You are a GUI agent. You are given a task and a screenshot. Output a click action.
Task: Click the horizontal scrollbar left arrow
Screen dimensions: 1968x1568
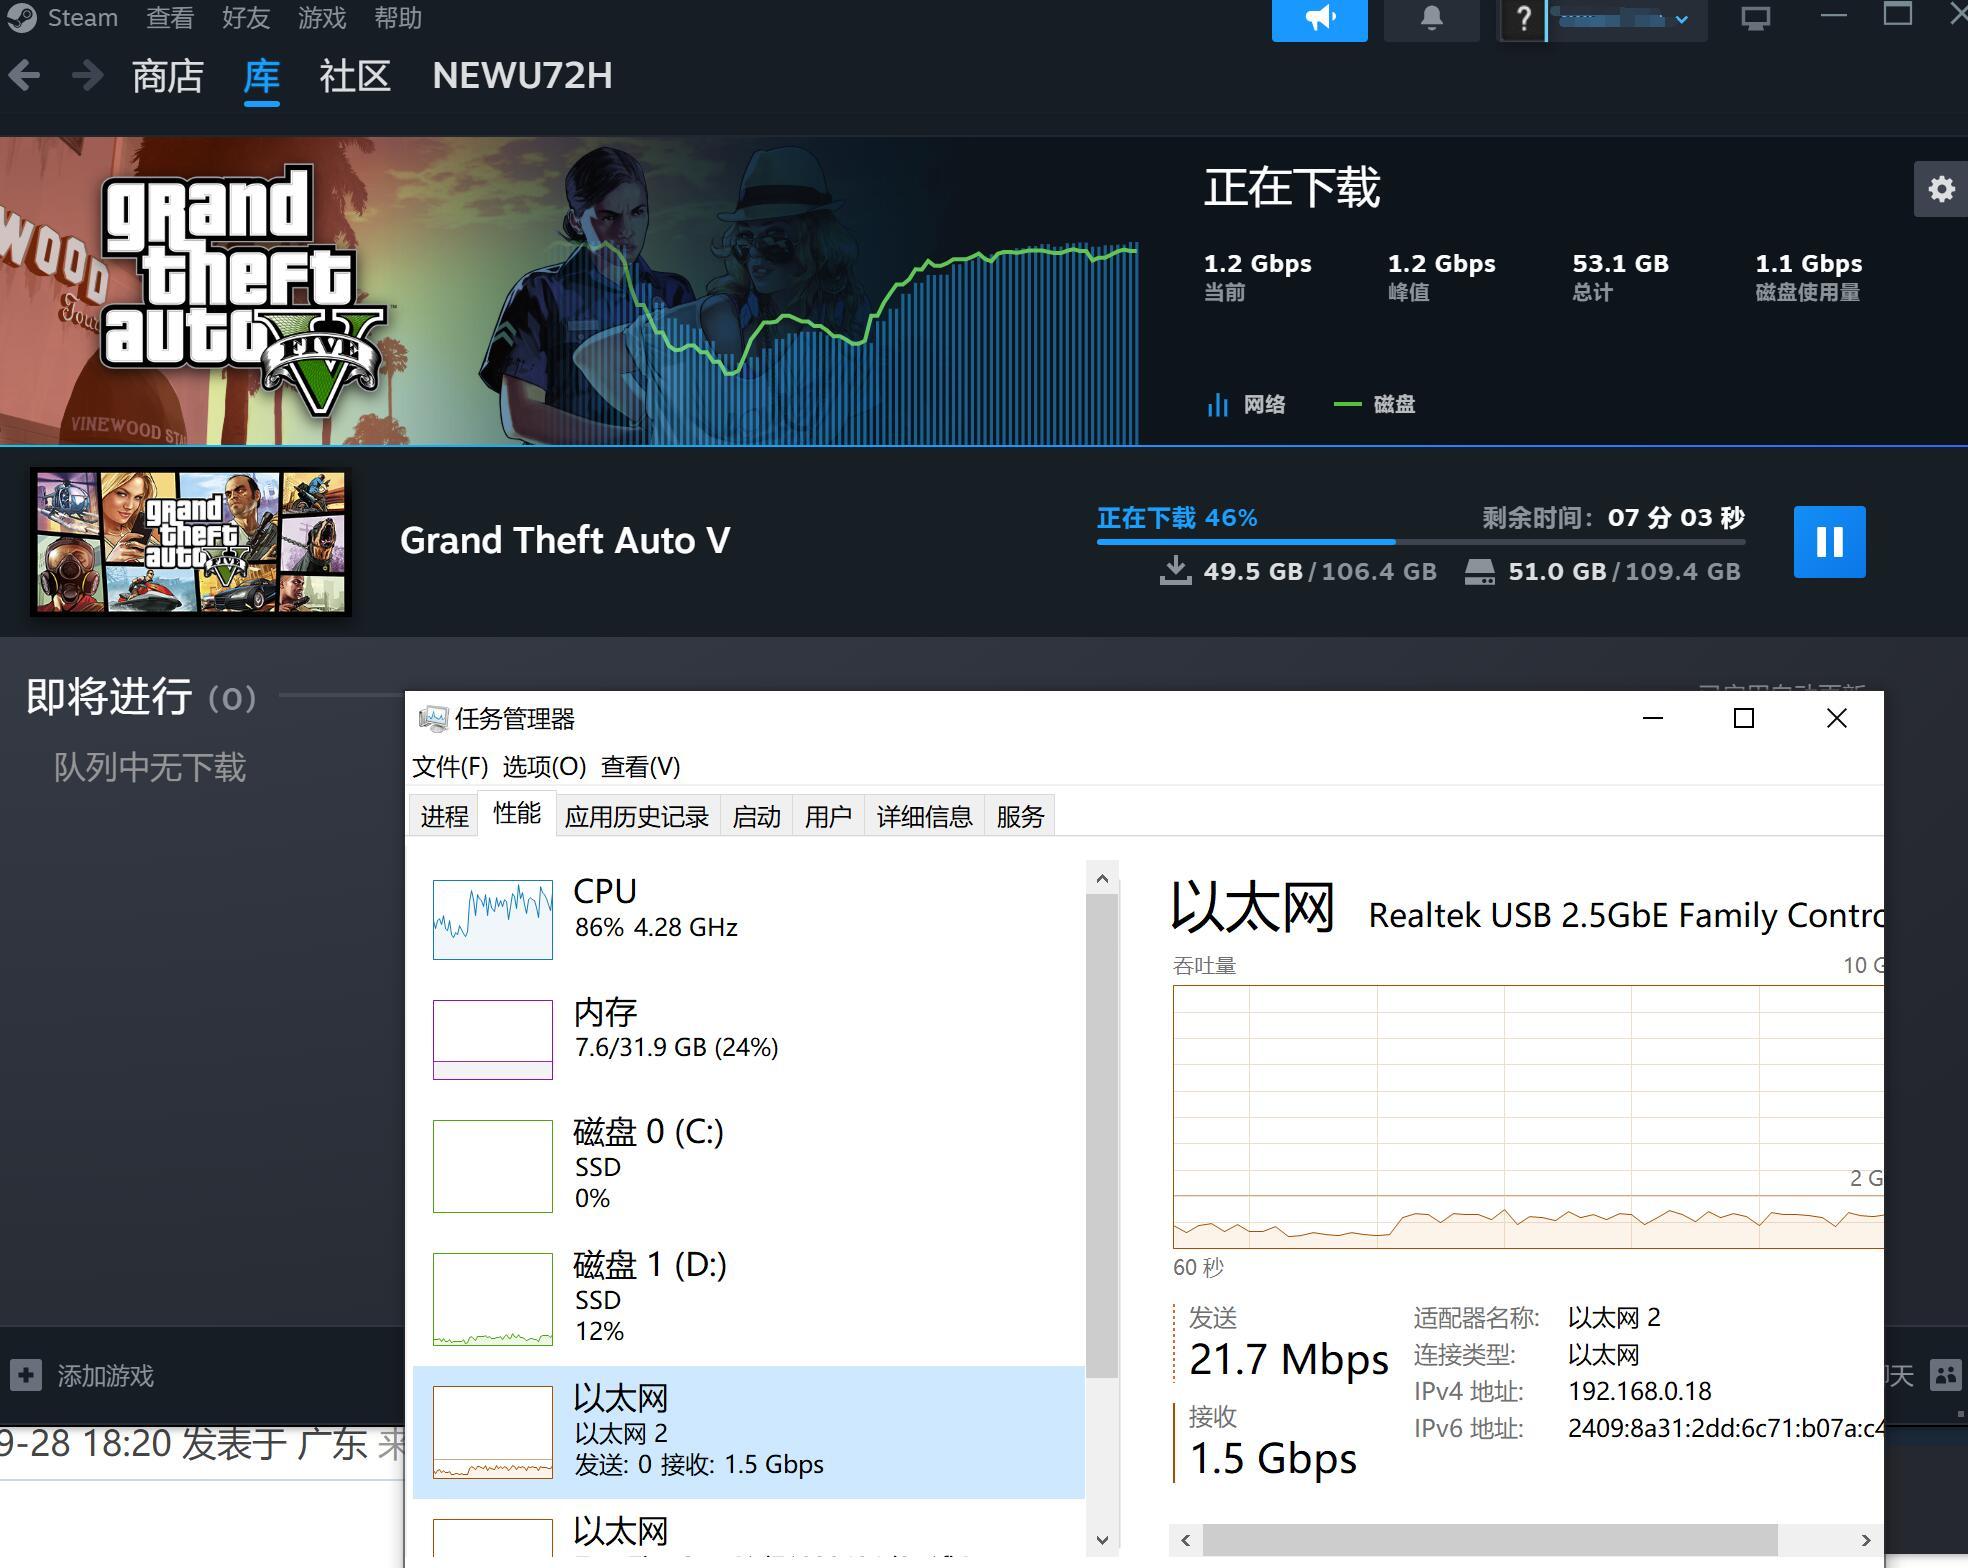point(1186,1540)
